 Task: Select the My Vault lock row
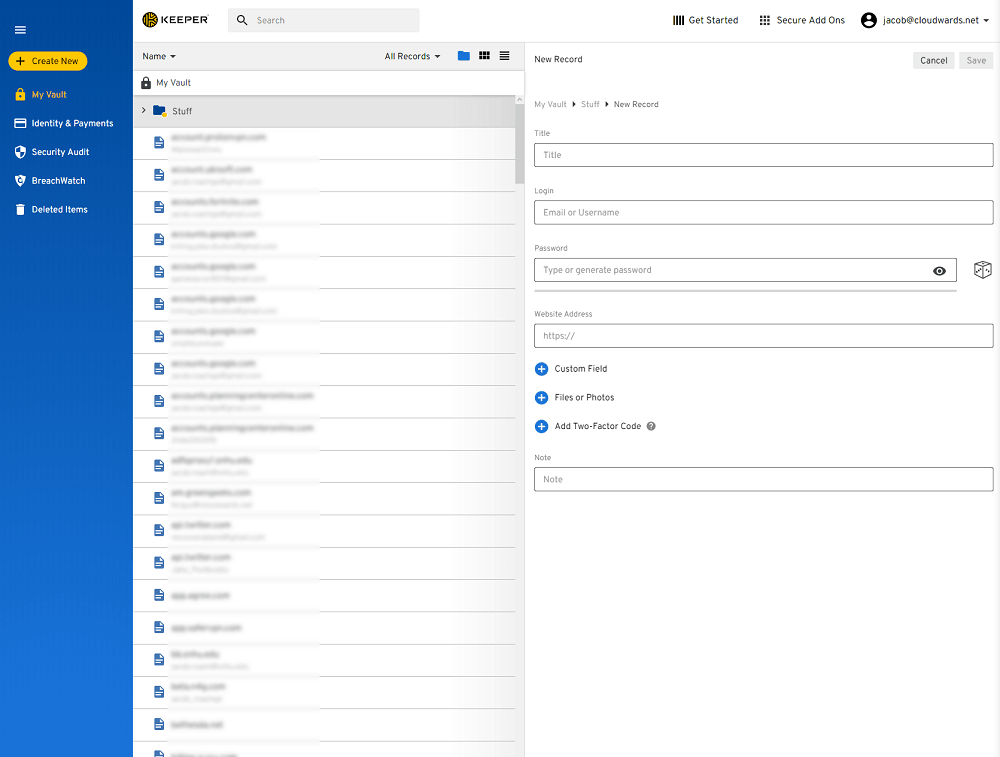pos(328,83)
